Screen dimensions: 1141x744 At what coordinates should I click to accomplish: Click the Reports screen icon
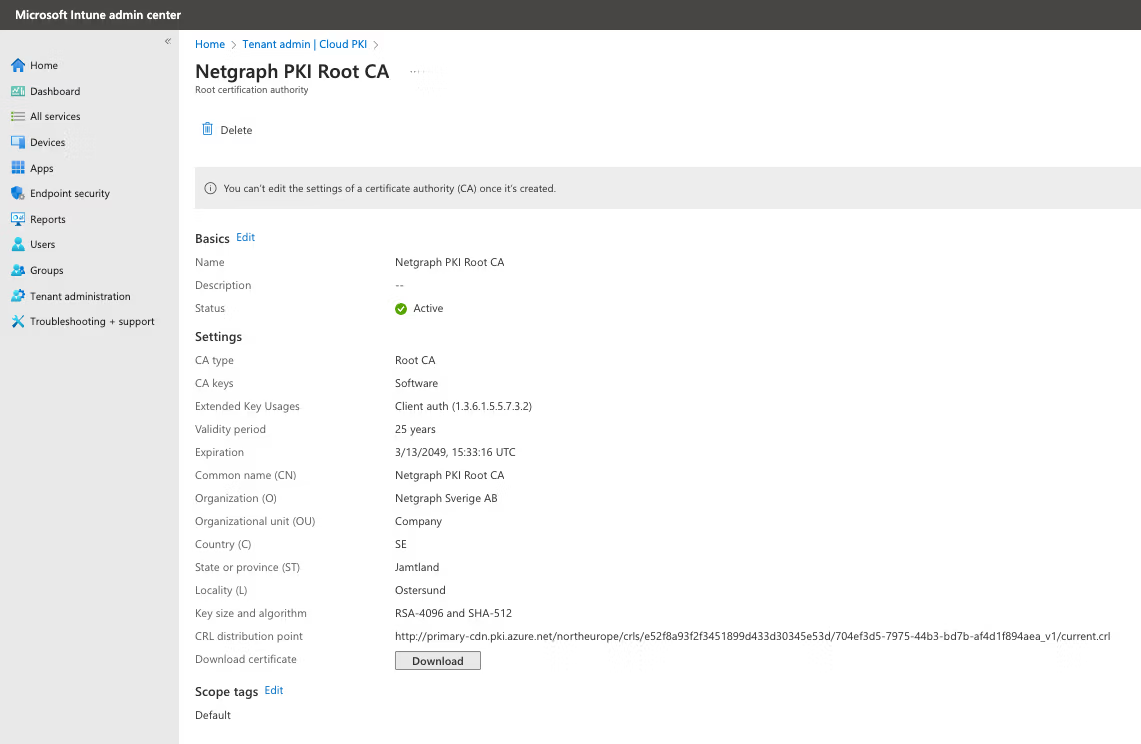click(18, 218)
